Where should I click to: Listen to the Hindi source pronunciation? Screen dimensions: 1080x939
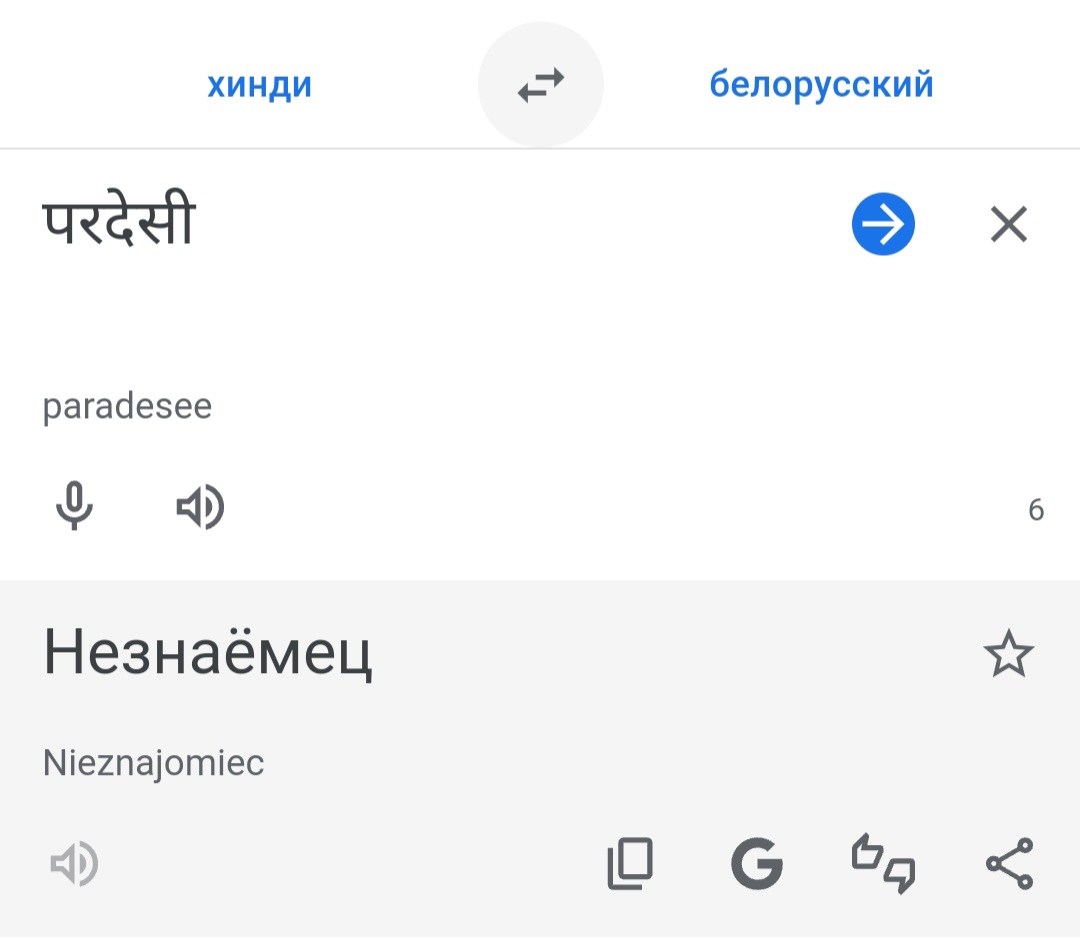pos(200,507)
